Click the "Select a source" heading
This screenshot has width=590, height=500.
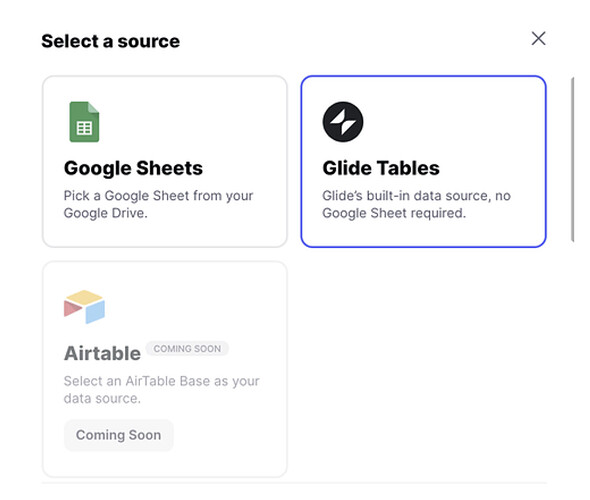(x=111, y=41)
